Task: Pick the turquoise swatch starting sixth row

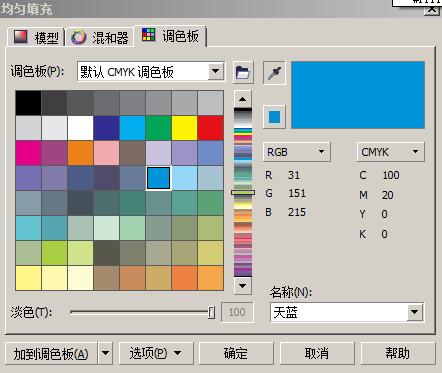Action: coord(28,228)
